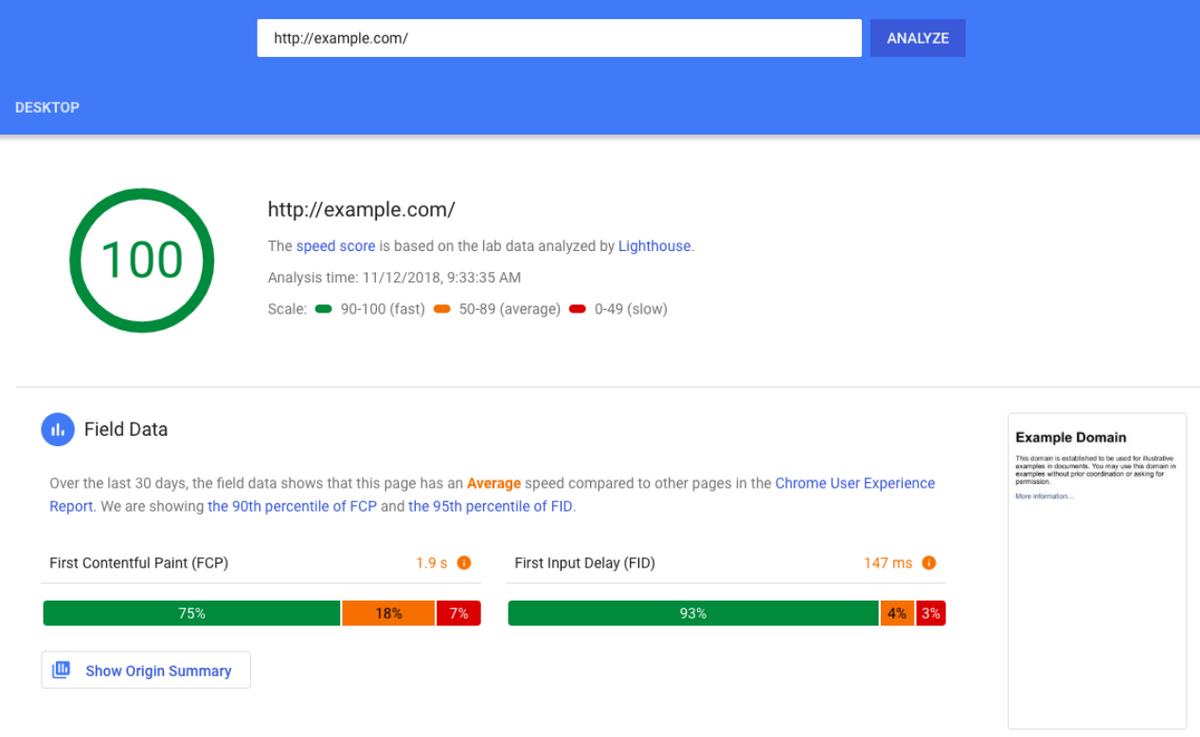Click the ANALYZE button
Viewport: 1200px width, 737px height.
(918, 38)
